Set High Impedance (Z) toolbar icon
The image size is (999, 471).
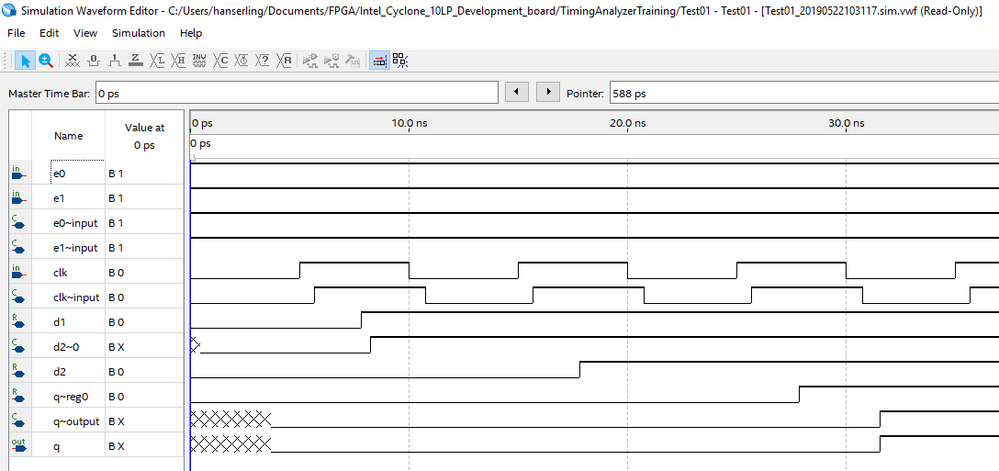tap(136, 61)
